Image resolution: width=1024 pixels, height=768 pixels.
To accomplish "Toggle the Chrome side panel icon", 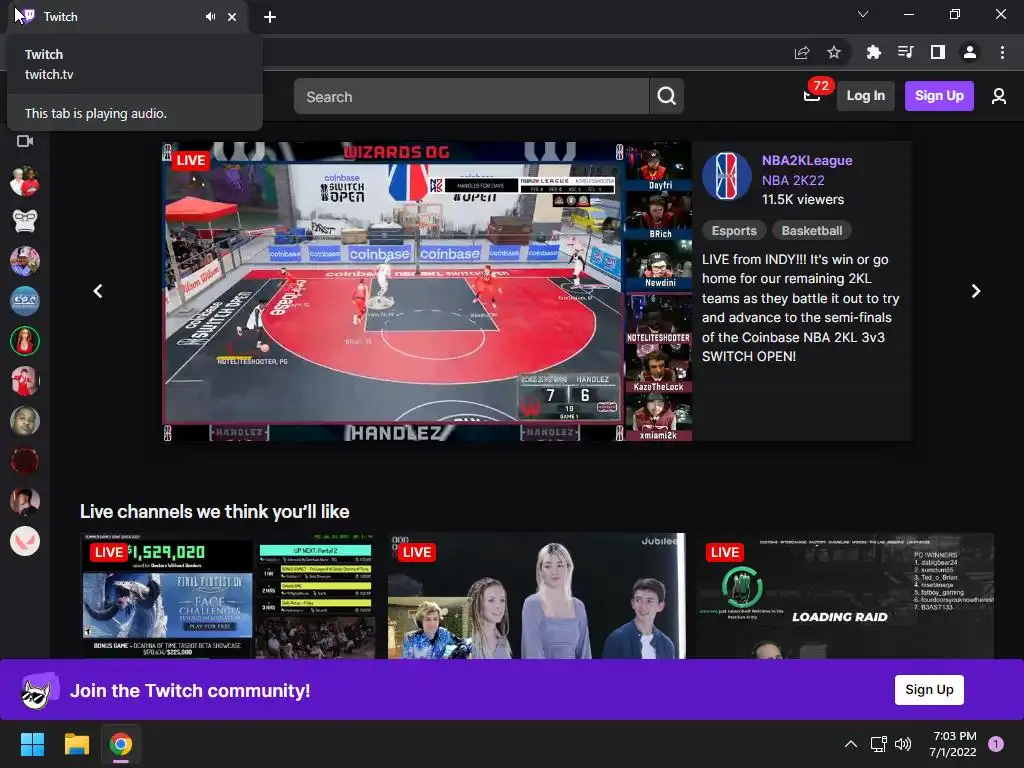I will click(937, 52).
